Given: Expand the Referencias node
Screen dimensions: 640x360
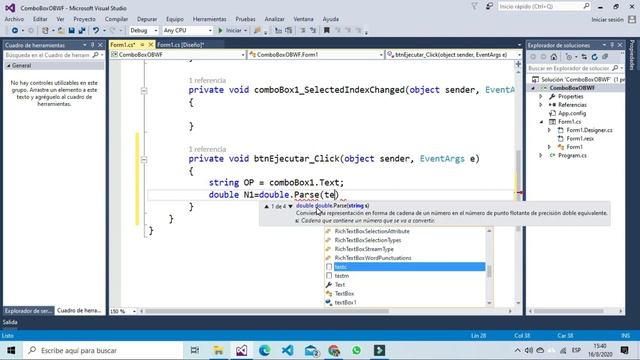Looking at the screenshot, I should pyautogui.click(x=541, y=105).
